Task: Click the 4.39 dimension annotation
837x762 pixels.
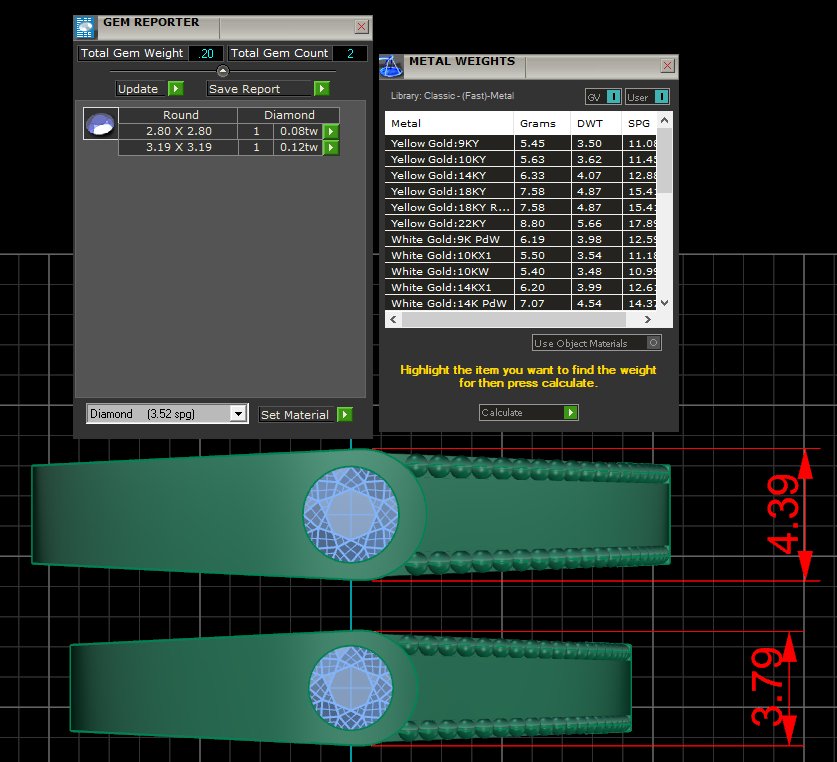Action: pos(784,514)
